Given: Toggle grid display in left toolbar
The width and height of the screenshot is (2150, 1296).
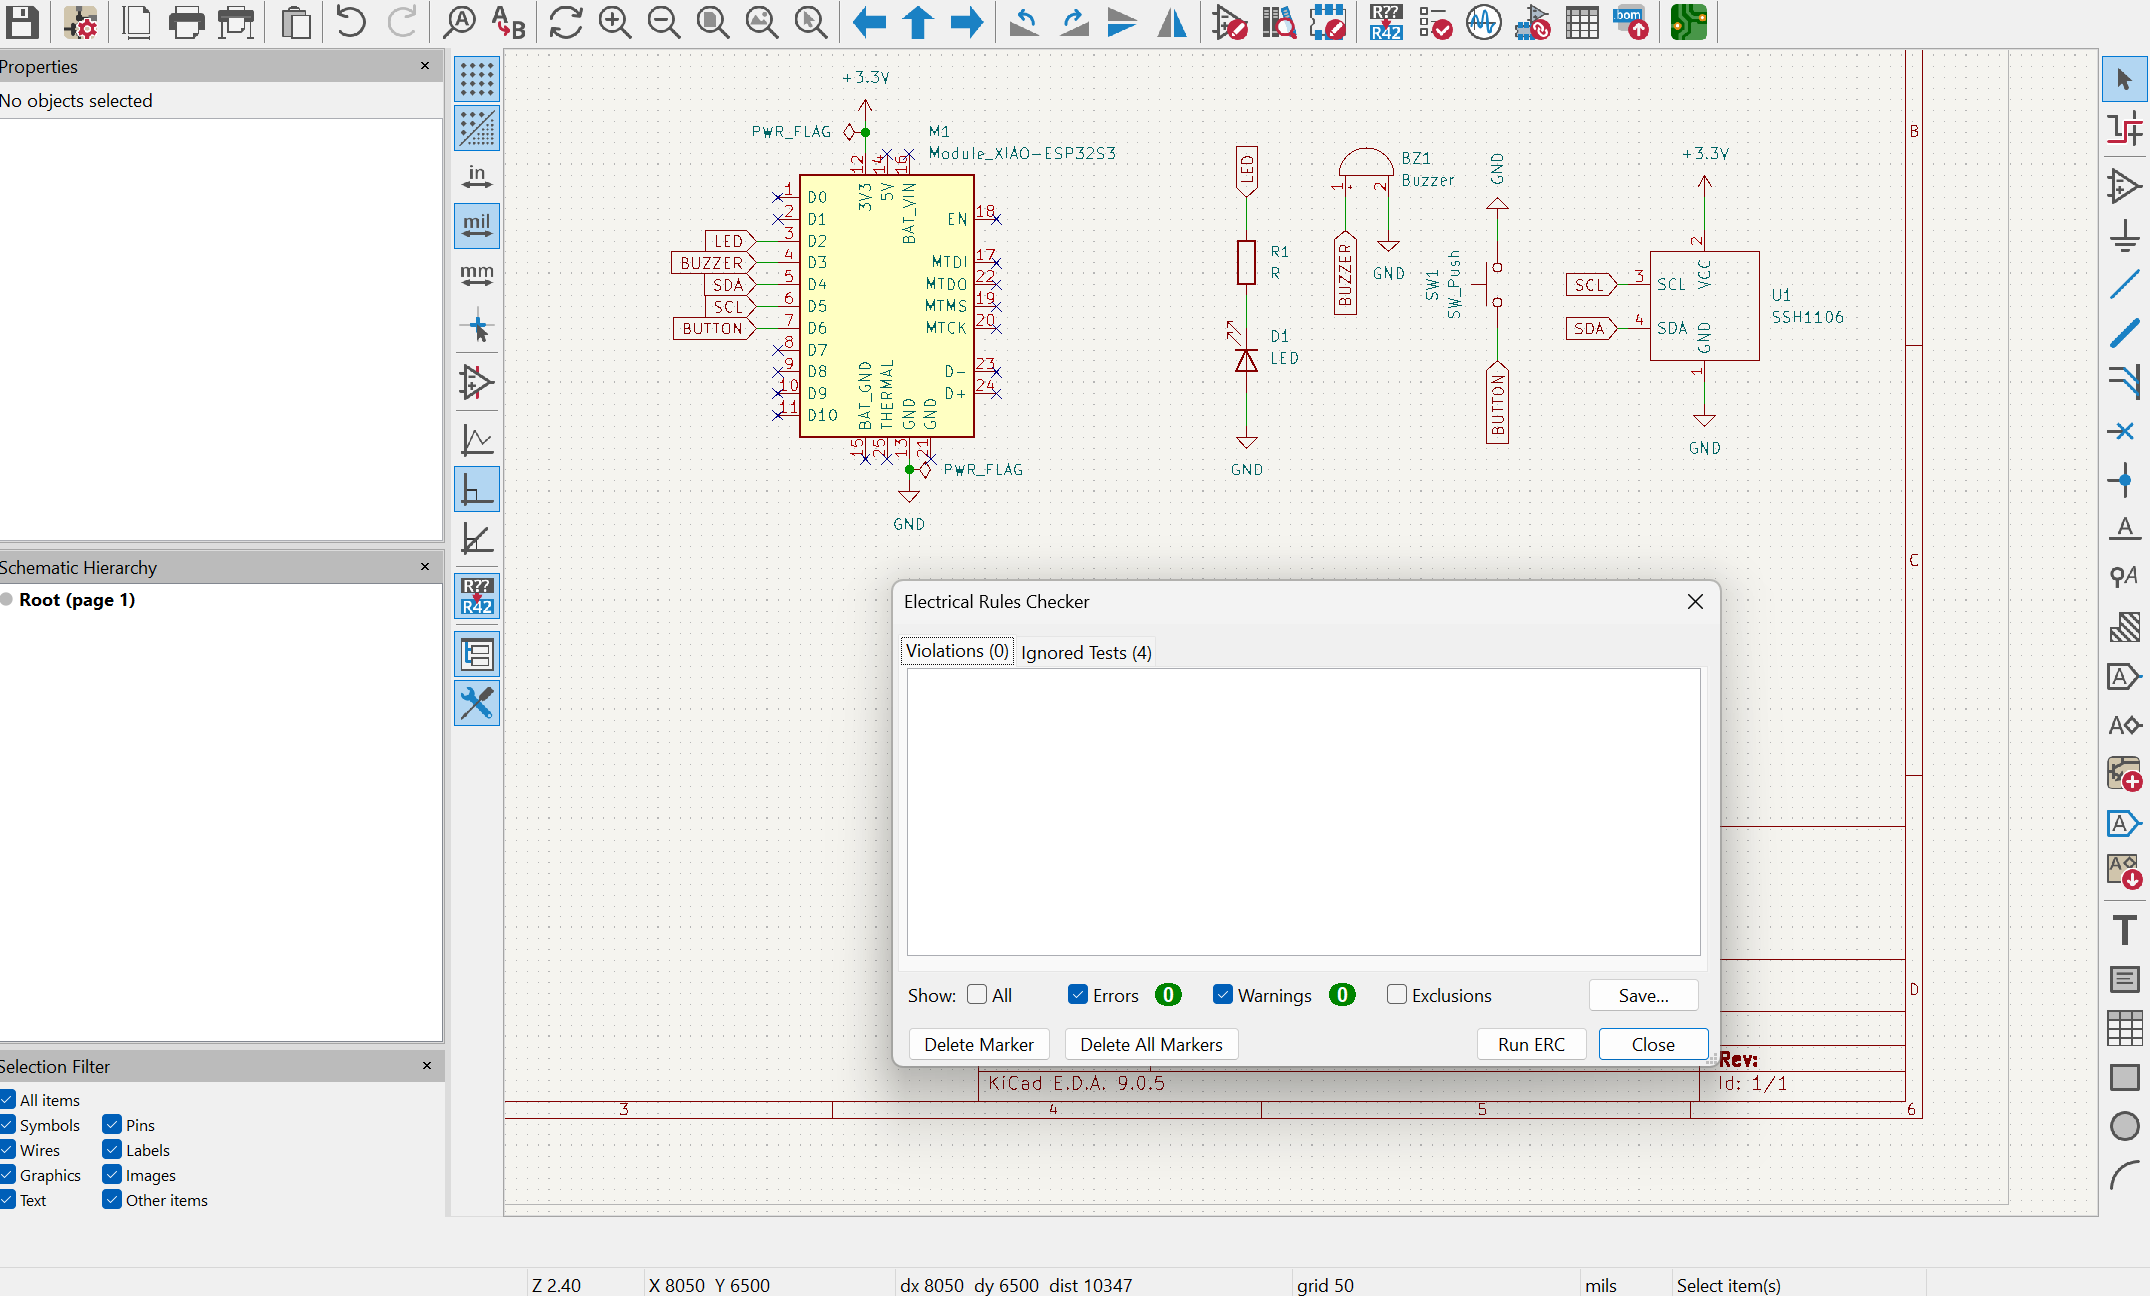Looking at the screenshot, I should coord(477,79).
